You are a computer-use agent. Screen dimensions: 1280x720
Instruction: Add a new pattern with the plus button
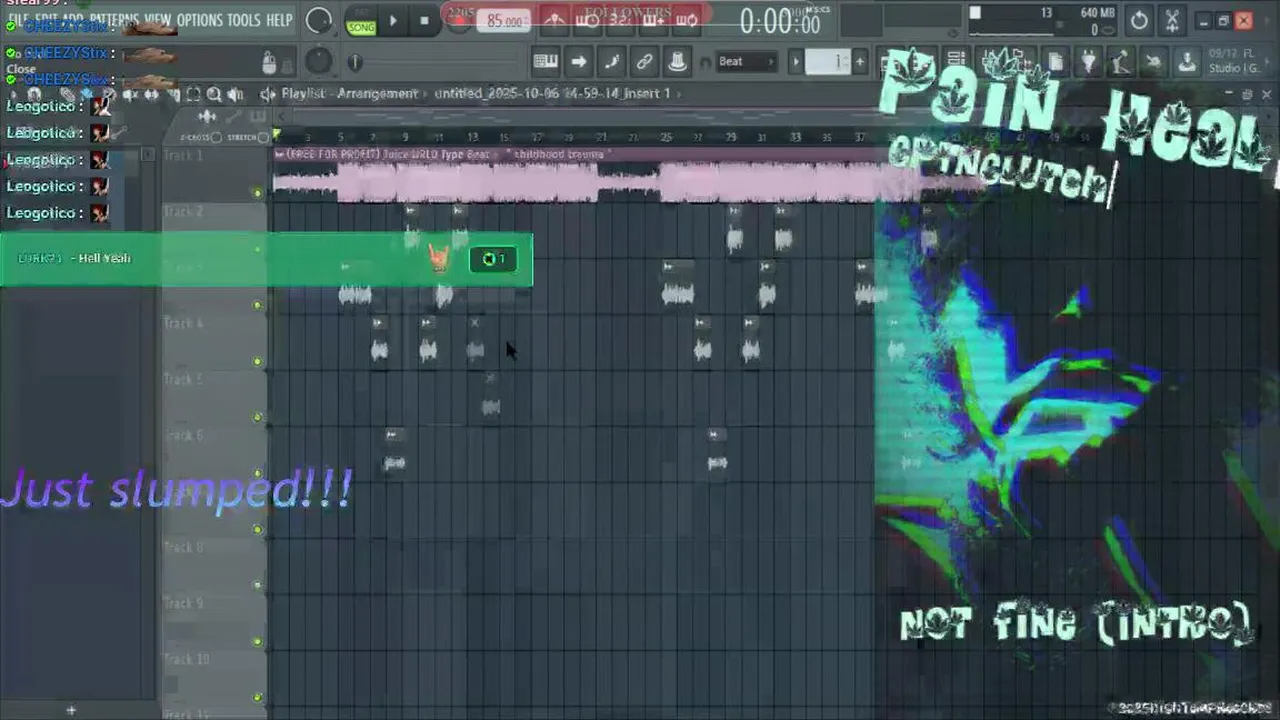(x=859, y=62)
